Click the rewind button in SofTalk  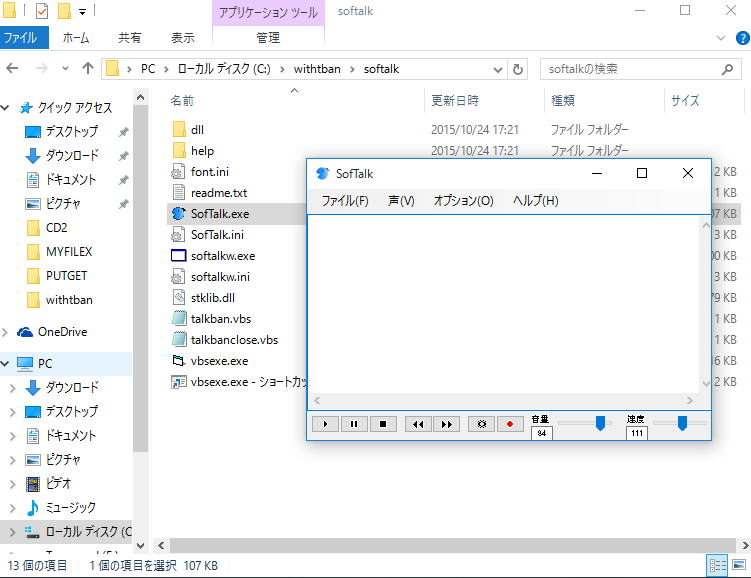pyautogui.click(x=418, y=424)
